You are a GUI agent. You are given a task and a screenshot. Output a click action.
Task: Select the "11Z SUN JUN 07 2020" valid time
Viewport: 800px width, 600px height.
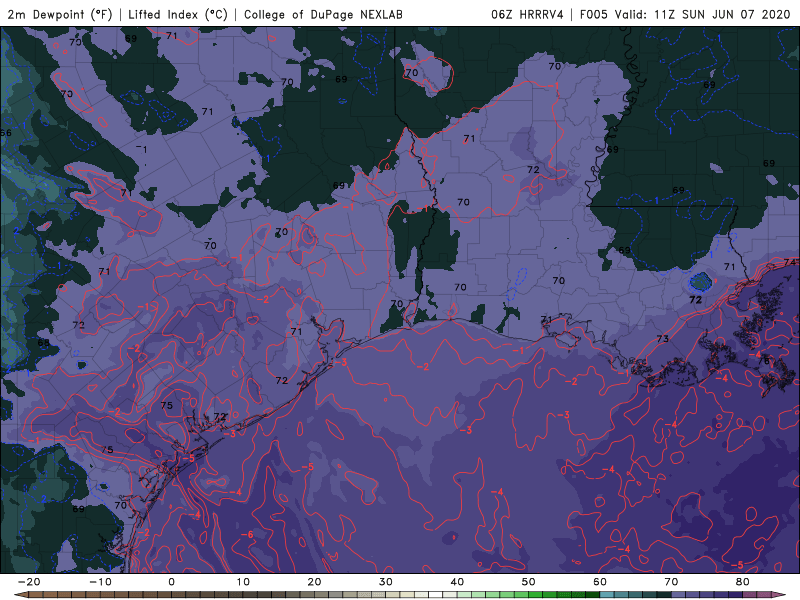tap(722, 14)
